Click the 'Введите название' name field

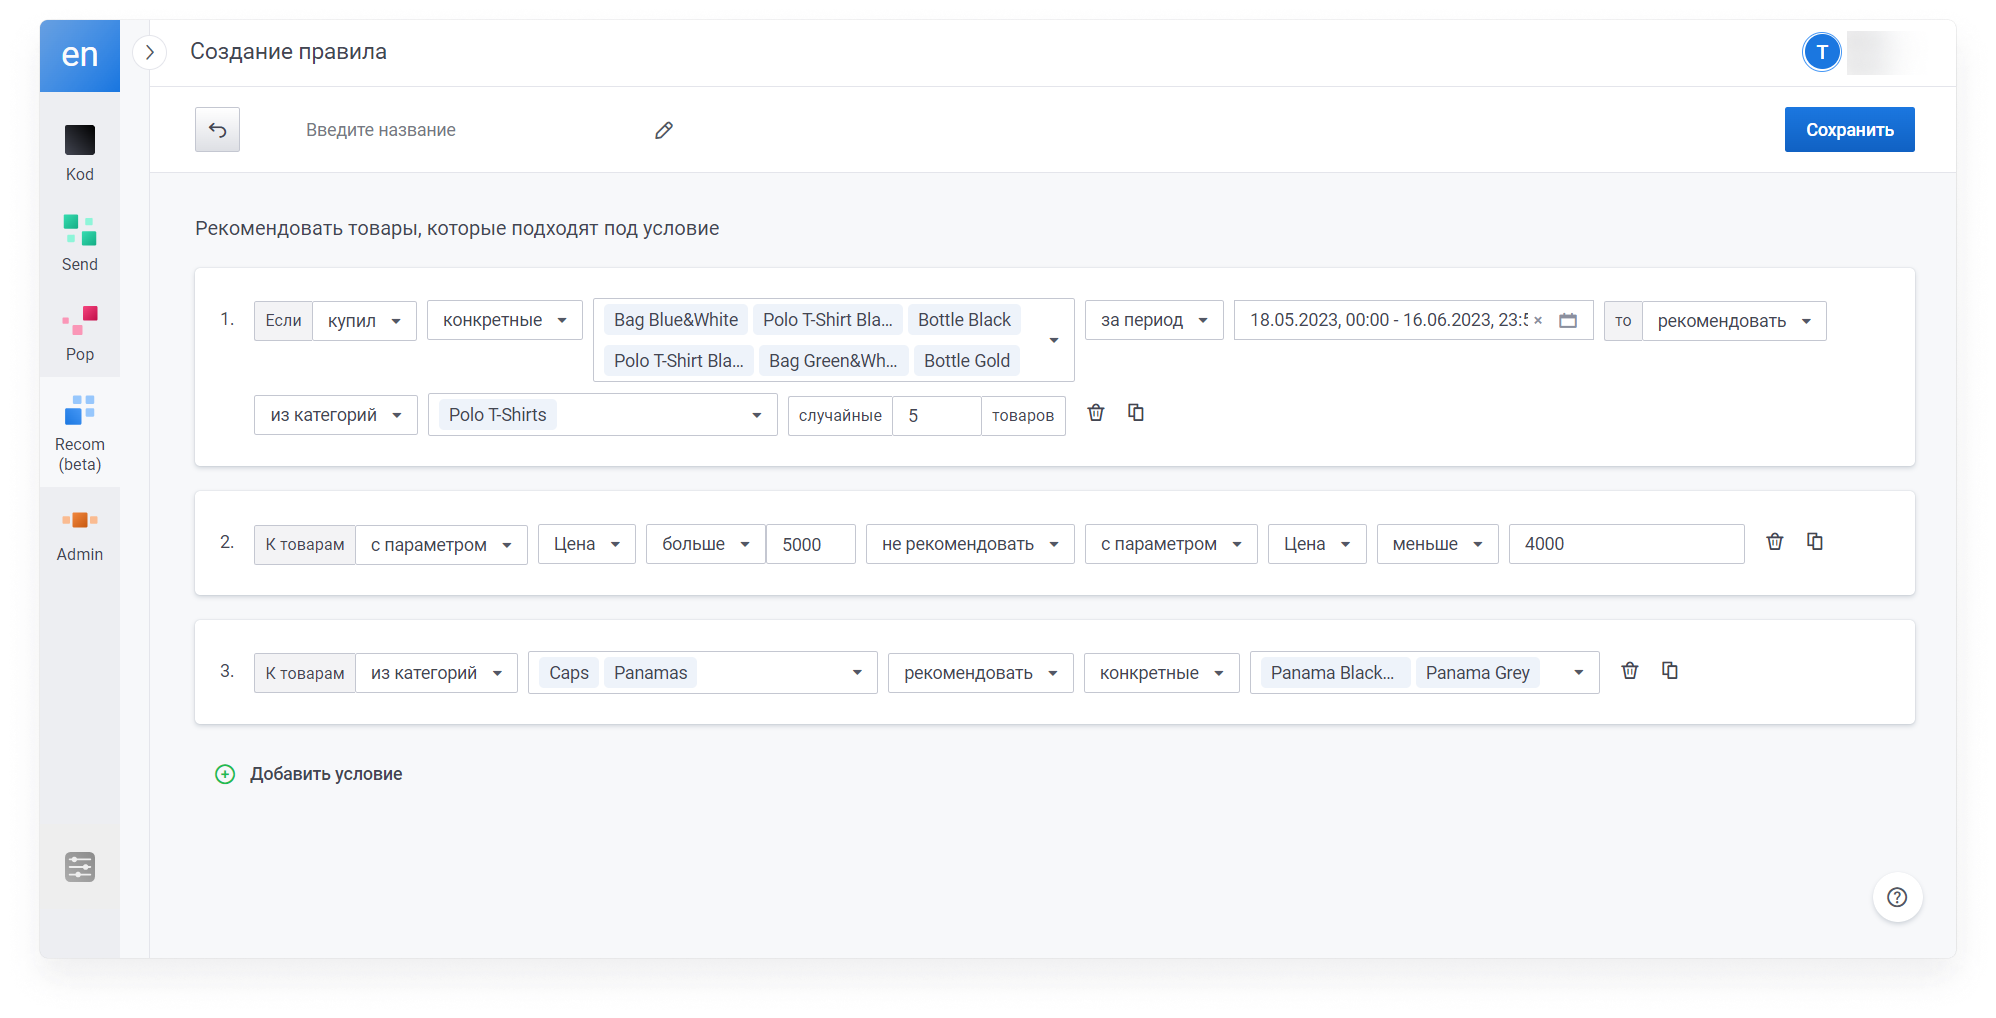coord(470,130)
